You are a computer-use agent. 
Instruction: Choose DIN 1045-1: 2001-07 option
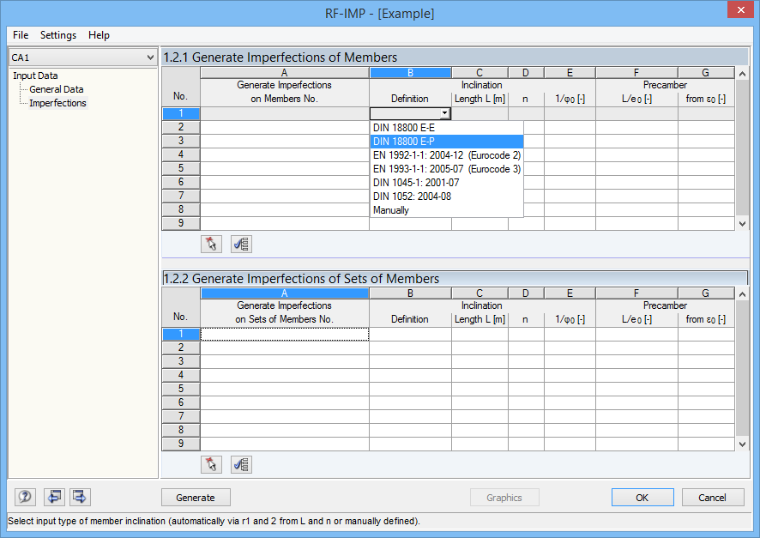click(x=446, y=183)
